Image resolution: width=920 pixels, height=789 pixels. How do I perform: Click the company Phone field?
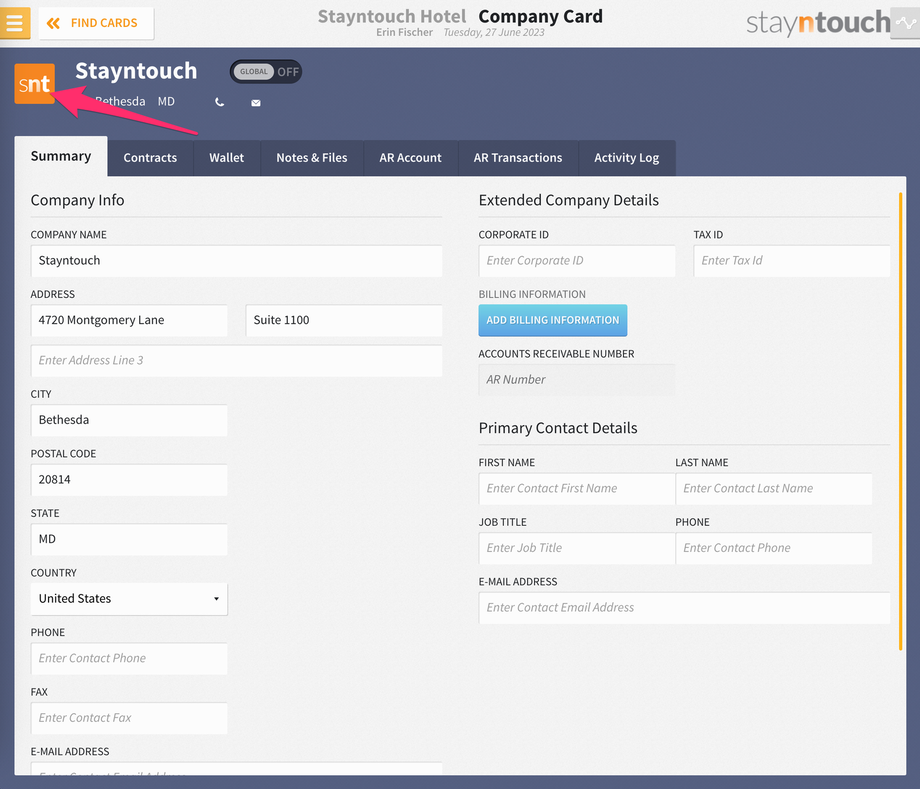(129, 658)
